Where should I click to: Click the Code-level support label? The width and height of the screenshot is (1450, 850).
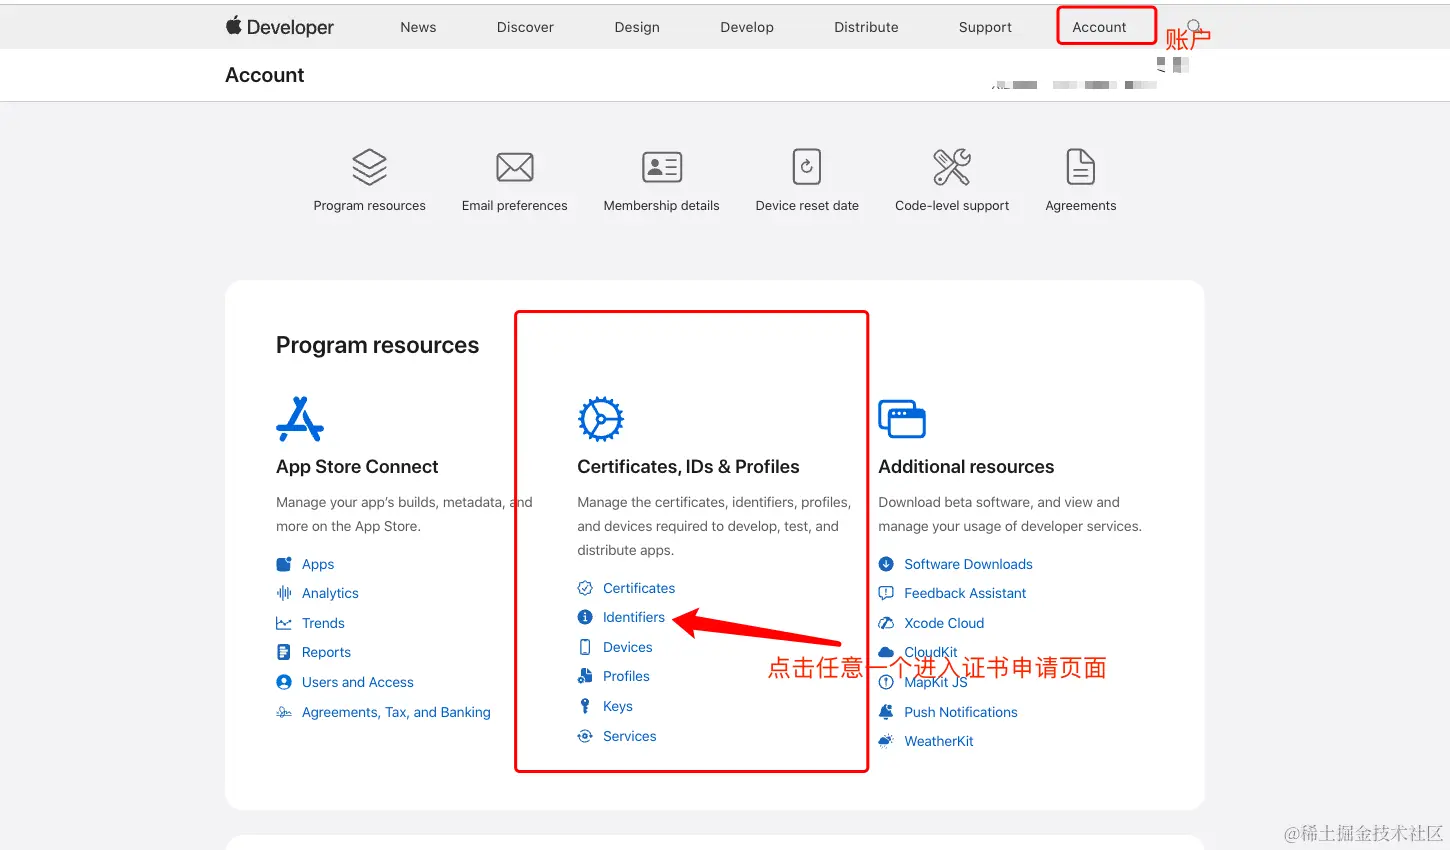(x=952, y=205)
